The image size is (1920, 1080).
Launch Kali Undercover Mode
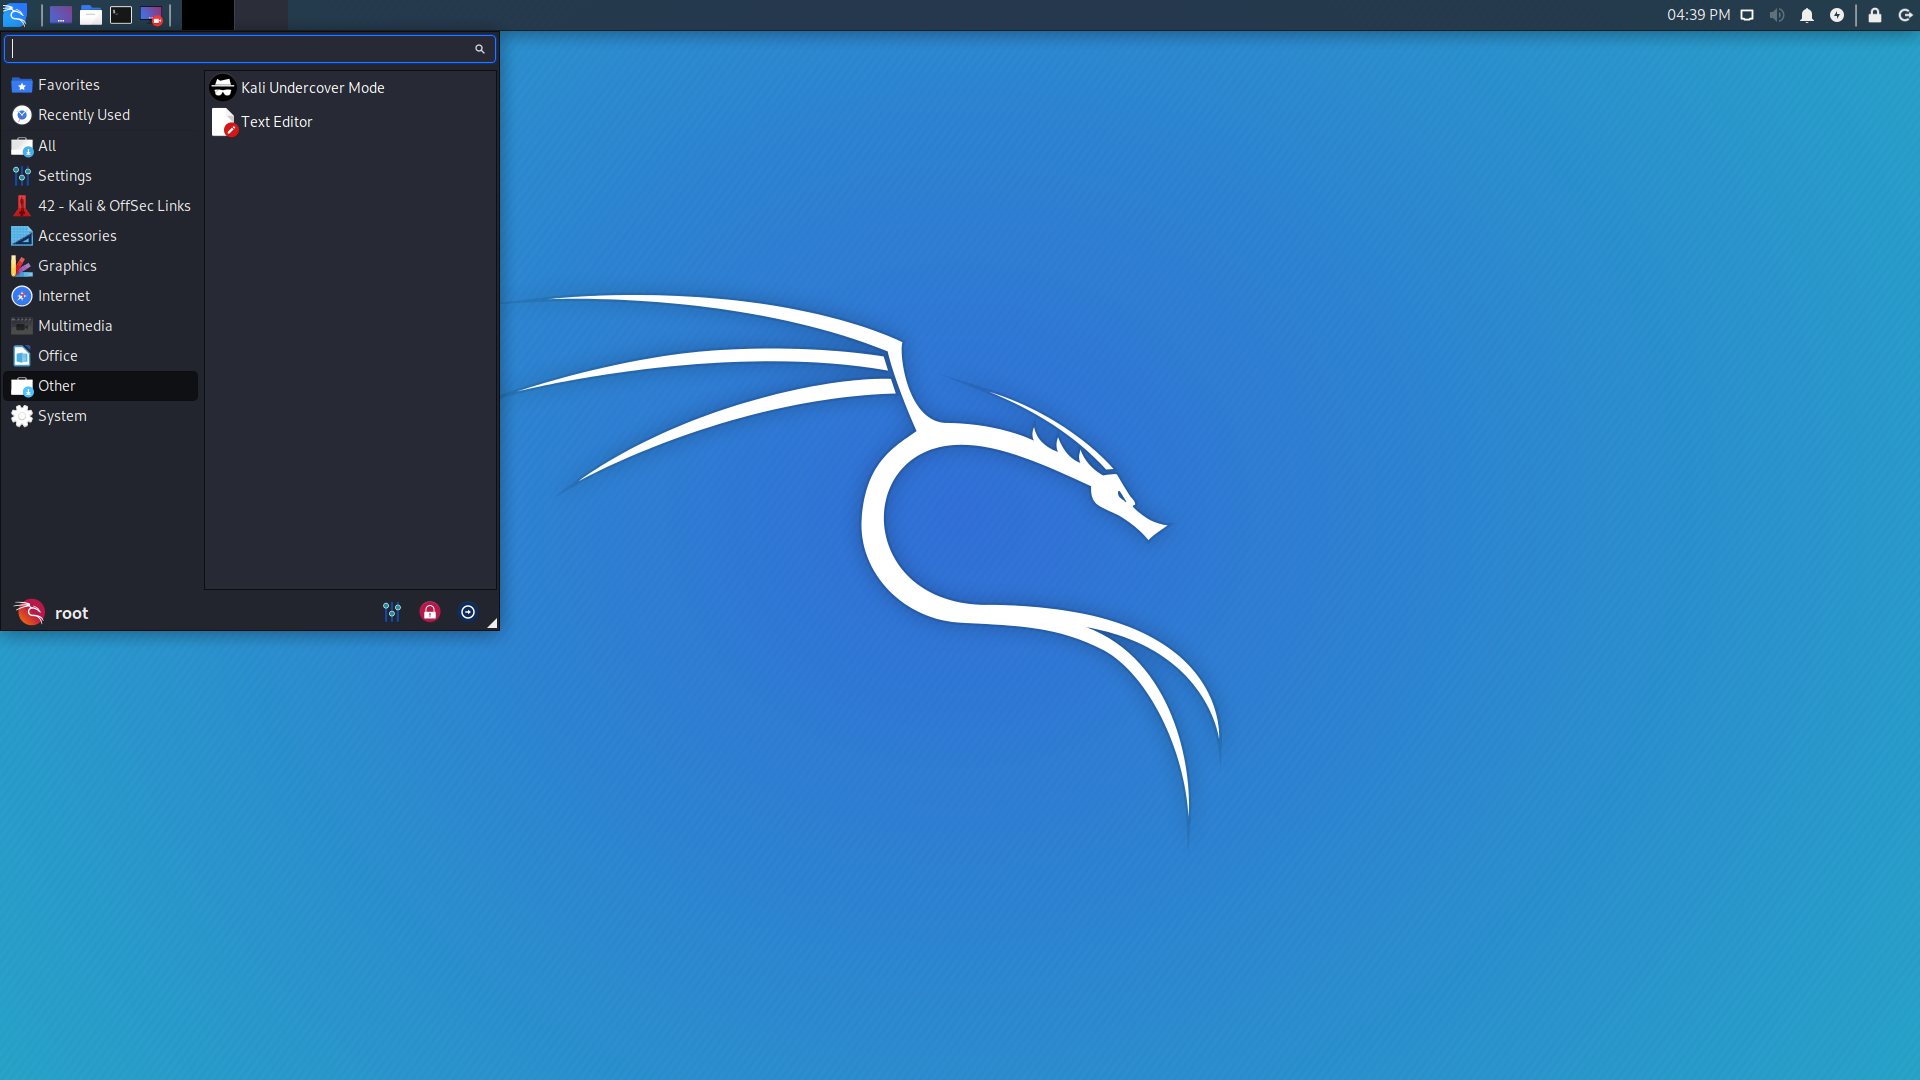(350, 88)
